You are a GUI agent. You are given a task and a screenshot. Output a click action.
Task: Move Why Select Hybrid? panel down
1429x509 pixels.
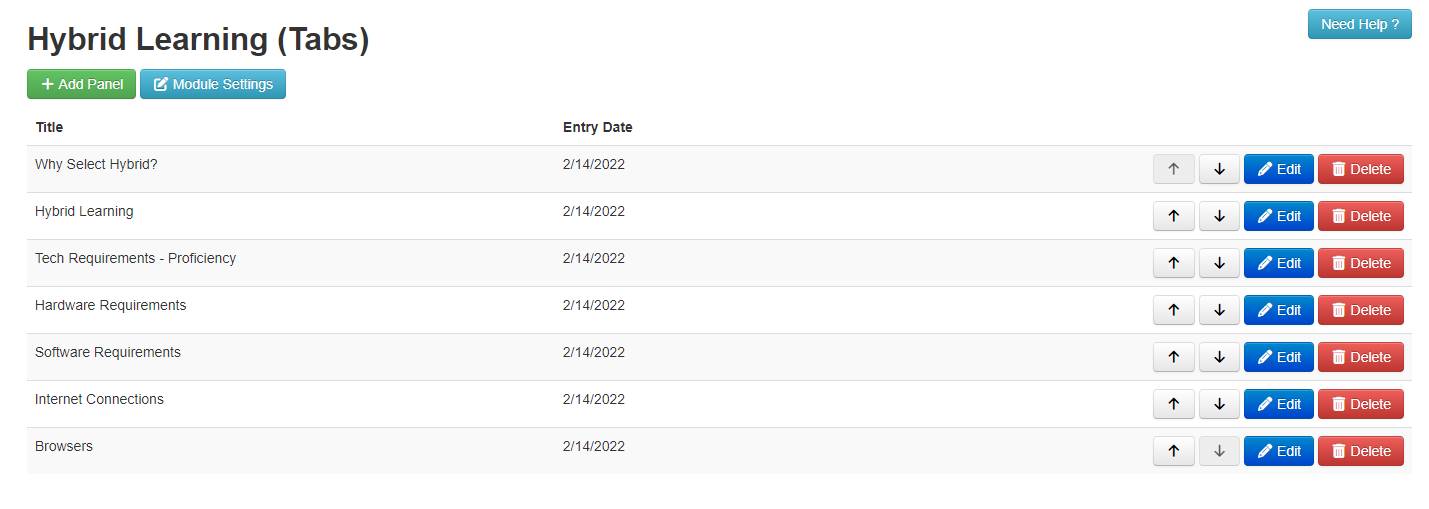coord(1219,169)
